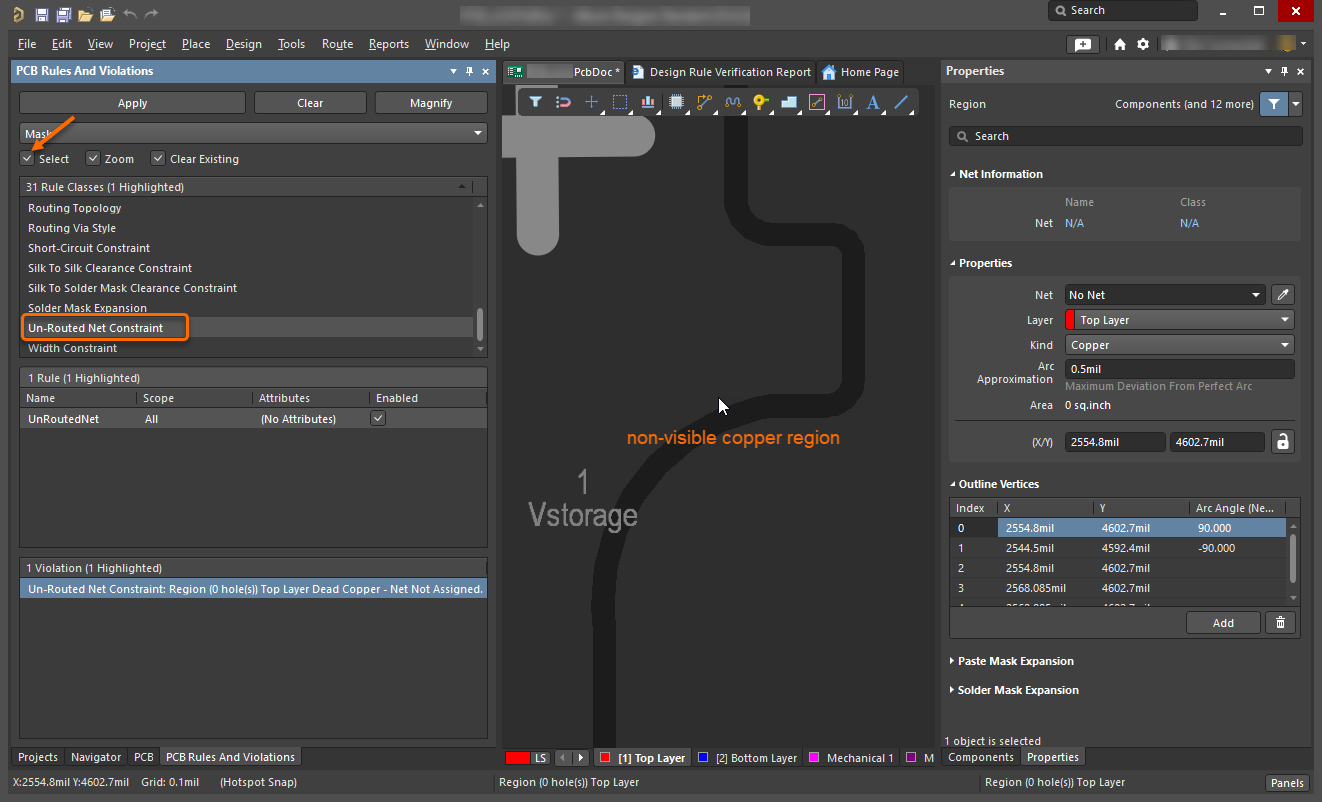Viewport: 1322px width, 802px height.
Task: Open the Reports menu
Action: (388, 44)
